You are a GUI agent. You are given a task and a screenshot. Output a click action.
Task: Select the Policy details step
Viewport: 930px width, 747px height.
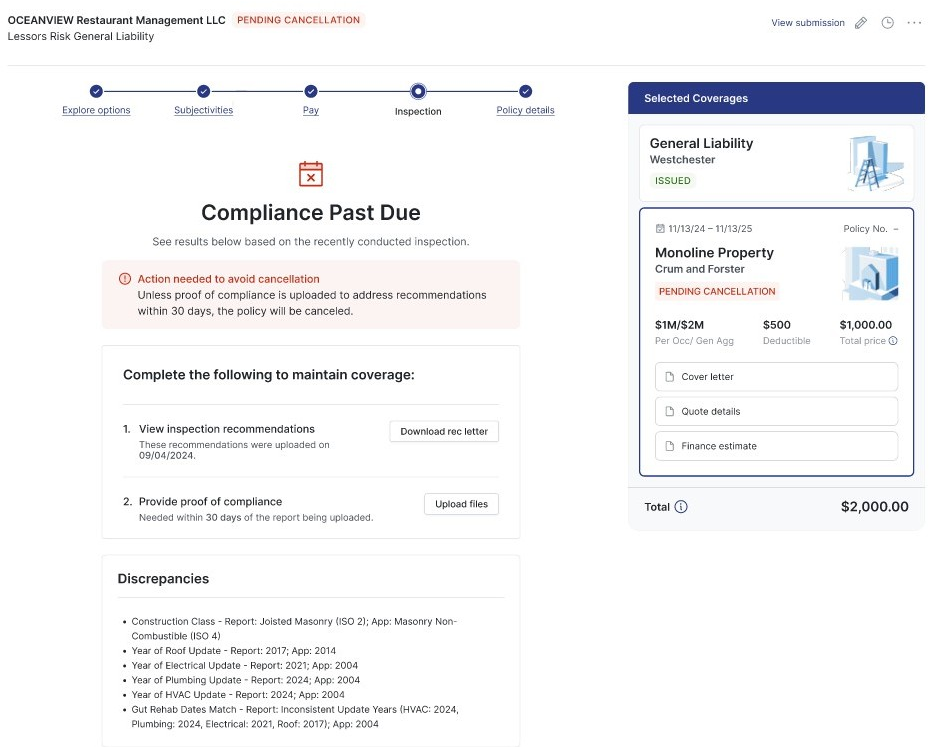[525, 110]
